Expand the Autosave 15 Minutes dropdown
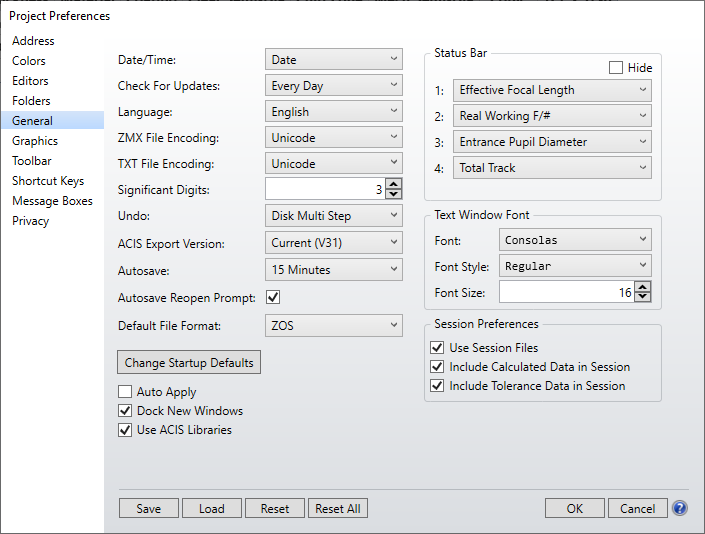The height and width of the screenshot is (534, 705). [333, 270]
